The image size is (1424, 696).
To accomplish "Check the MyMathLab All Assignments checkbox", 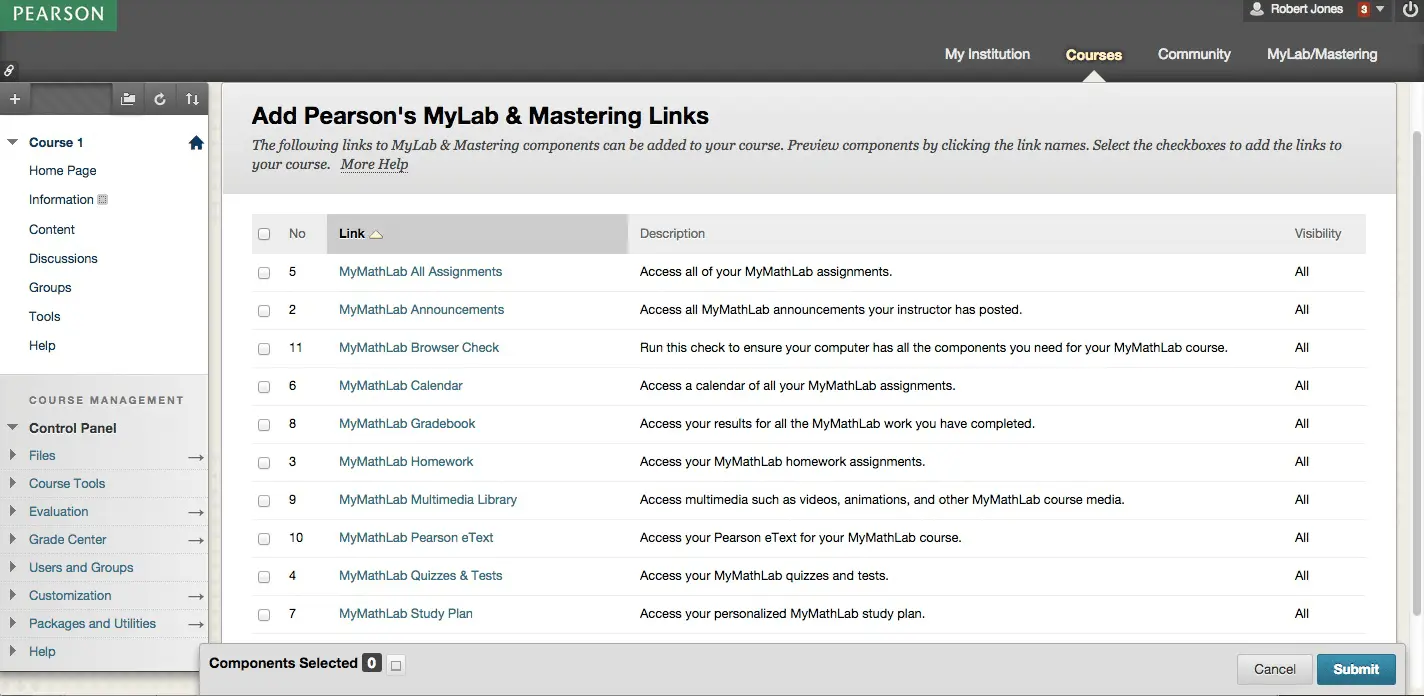I will pos(264,273).
